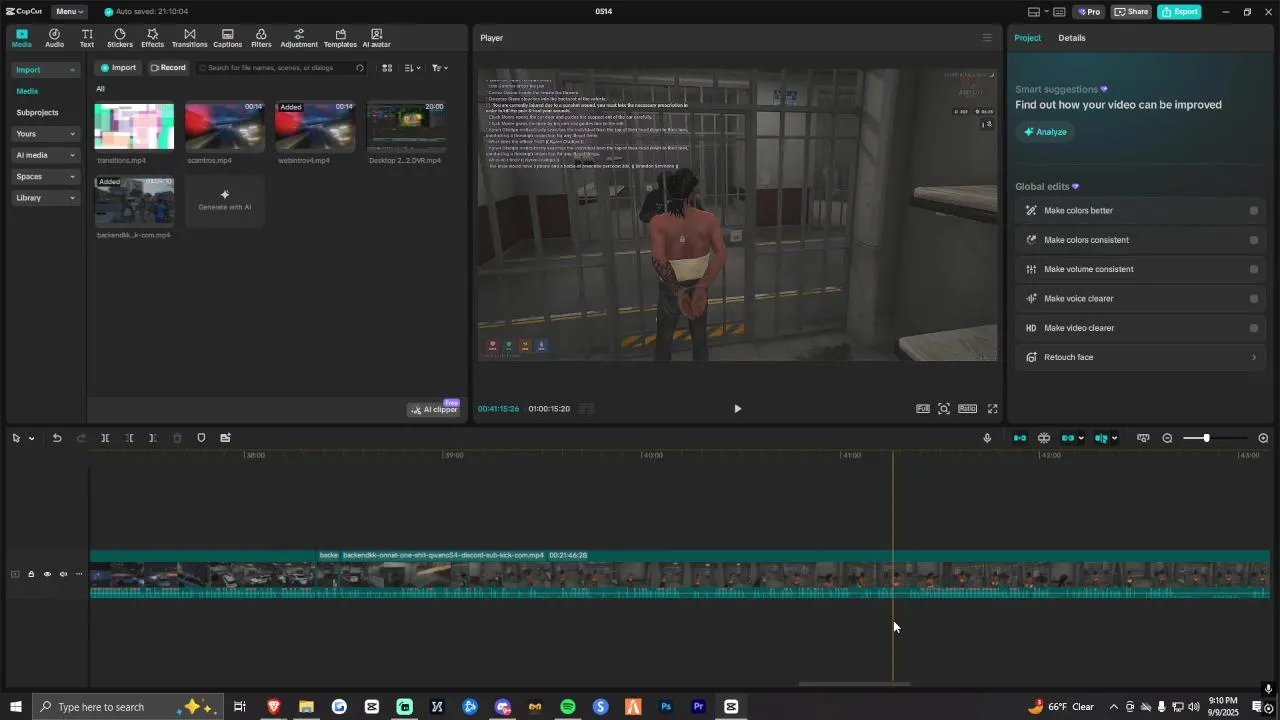
Task: Enable Make colors consistent checkbox
Action: point(1253,240)
